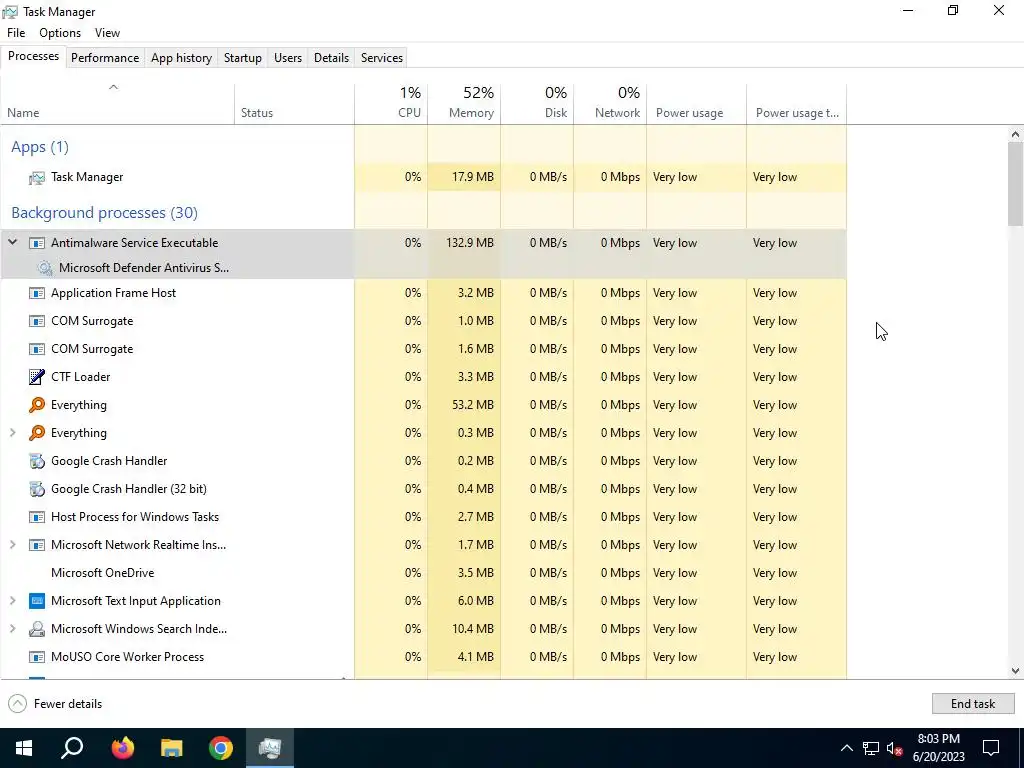Sort by Power usage trend column

click(797, 104)
